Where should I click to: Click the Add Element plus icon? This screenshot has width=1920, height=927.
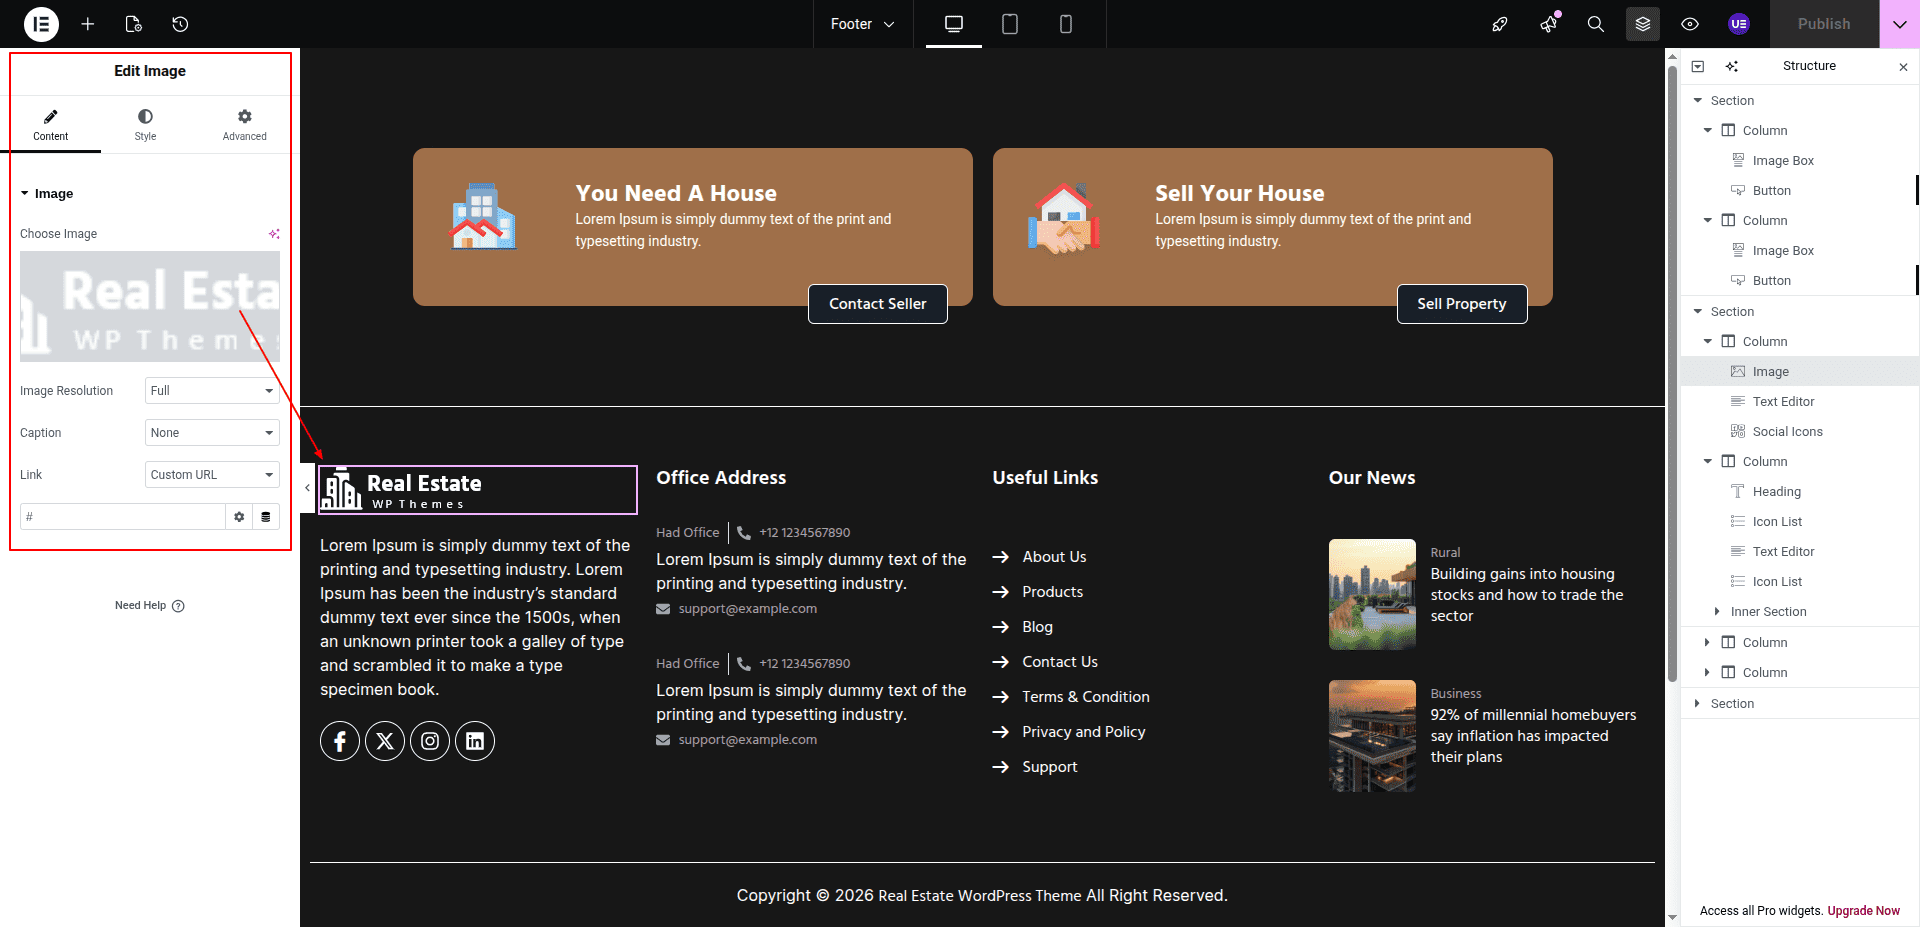point(88,24)
